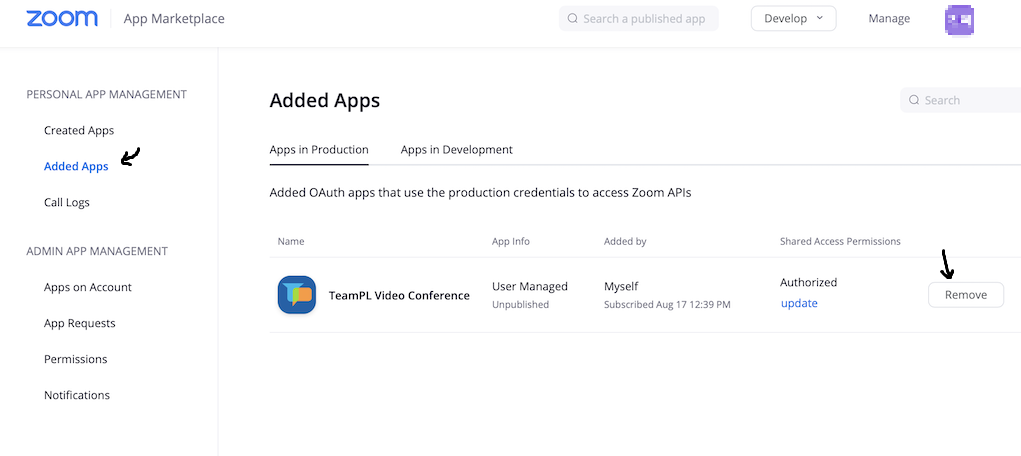Open Permissions in admin section
Viewport: 1021px width, 456px height.
(x=76, y=359)
